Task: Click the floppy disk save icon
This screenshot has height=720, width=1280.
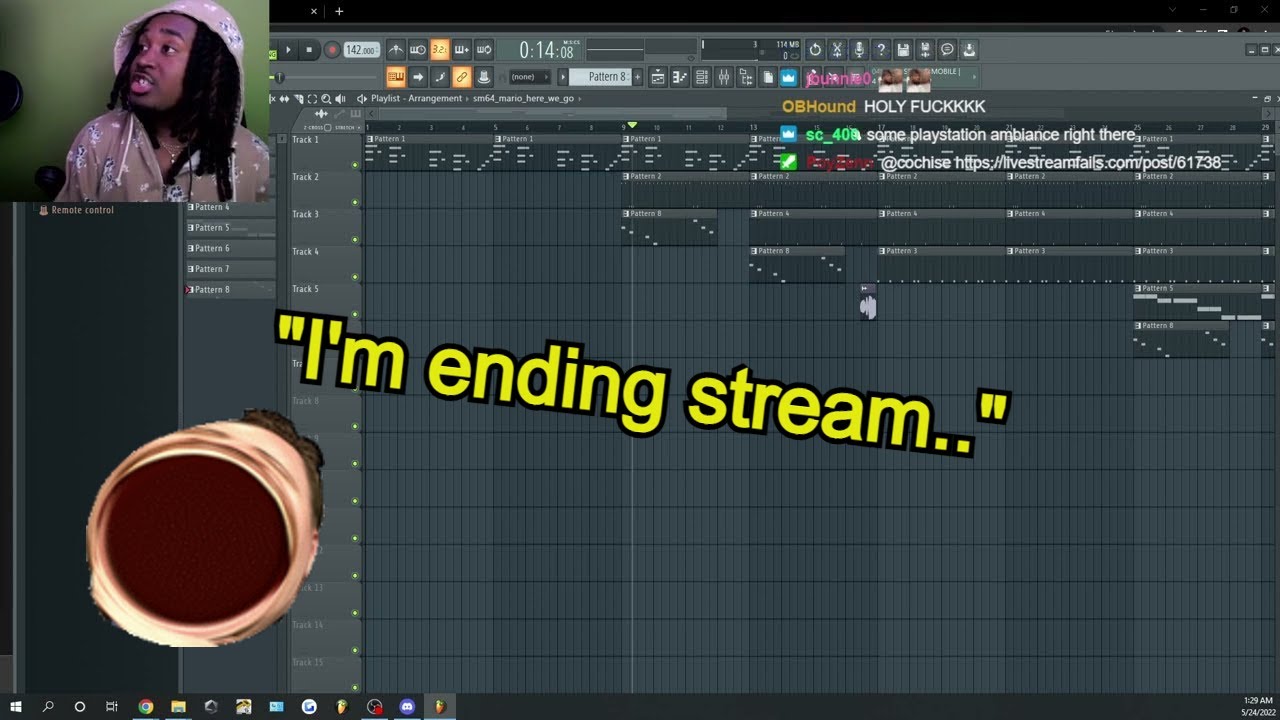Action: point(903,50)
